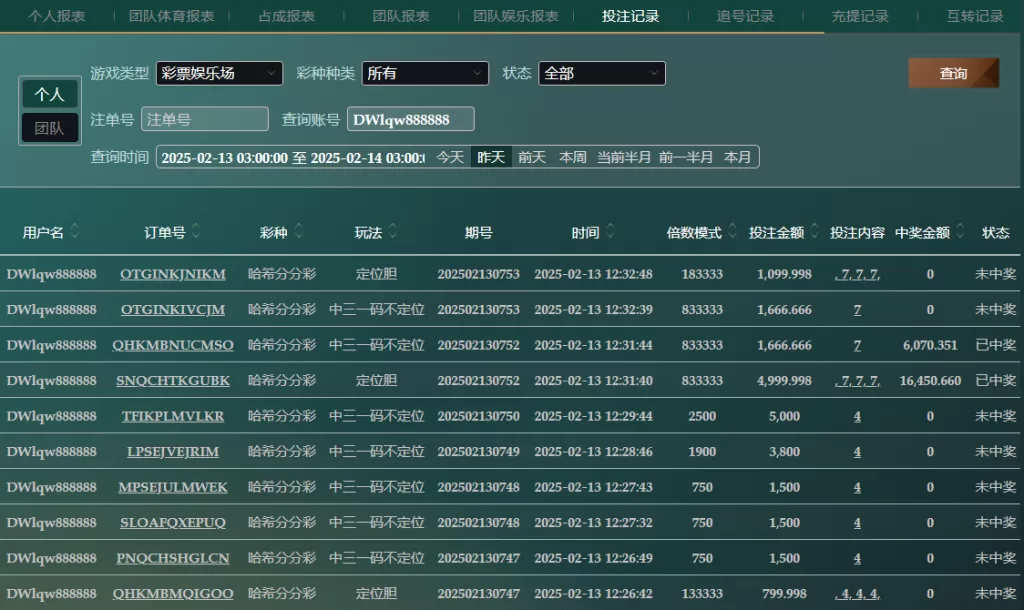This screenshot has width=1024, height=610.
Task: Open order SNQCHTKGUBK link
Action: coord(173,381)
